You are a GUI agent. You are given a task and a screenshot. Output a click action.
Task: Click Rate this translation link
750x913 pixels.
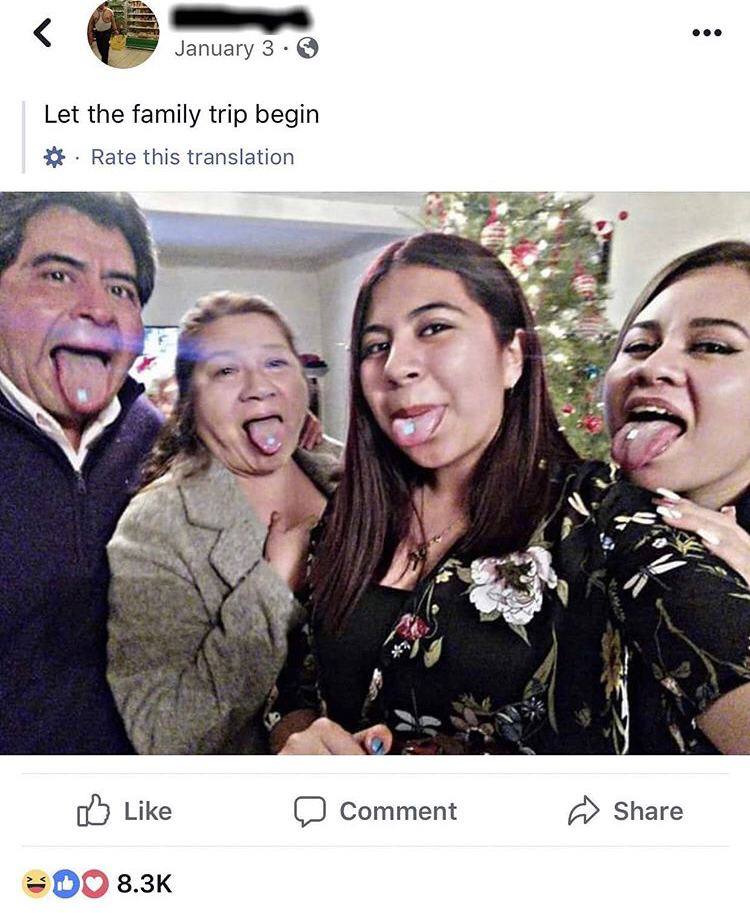193,157
